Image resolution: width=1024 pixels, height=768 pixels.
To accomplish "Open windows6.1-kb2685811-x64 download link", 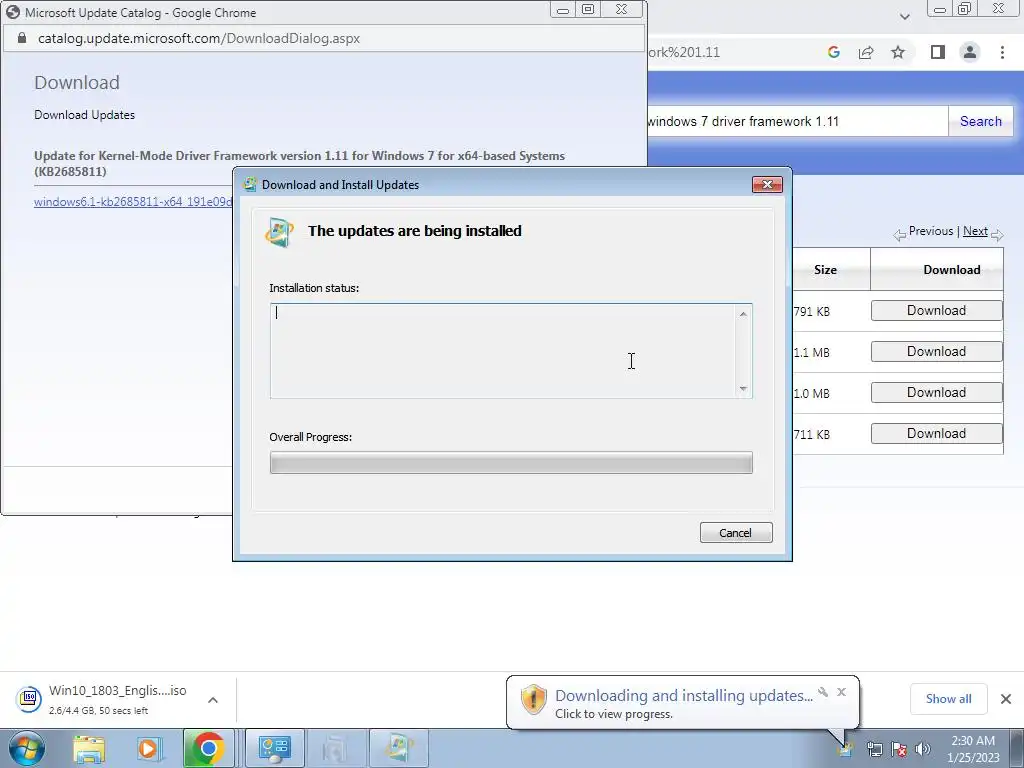I will point(133,202).
